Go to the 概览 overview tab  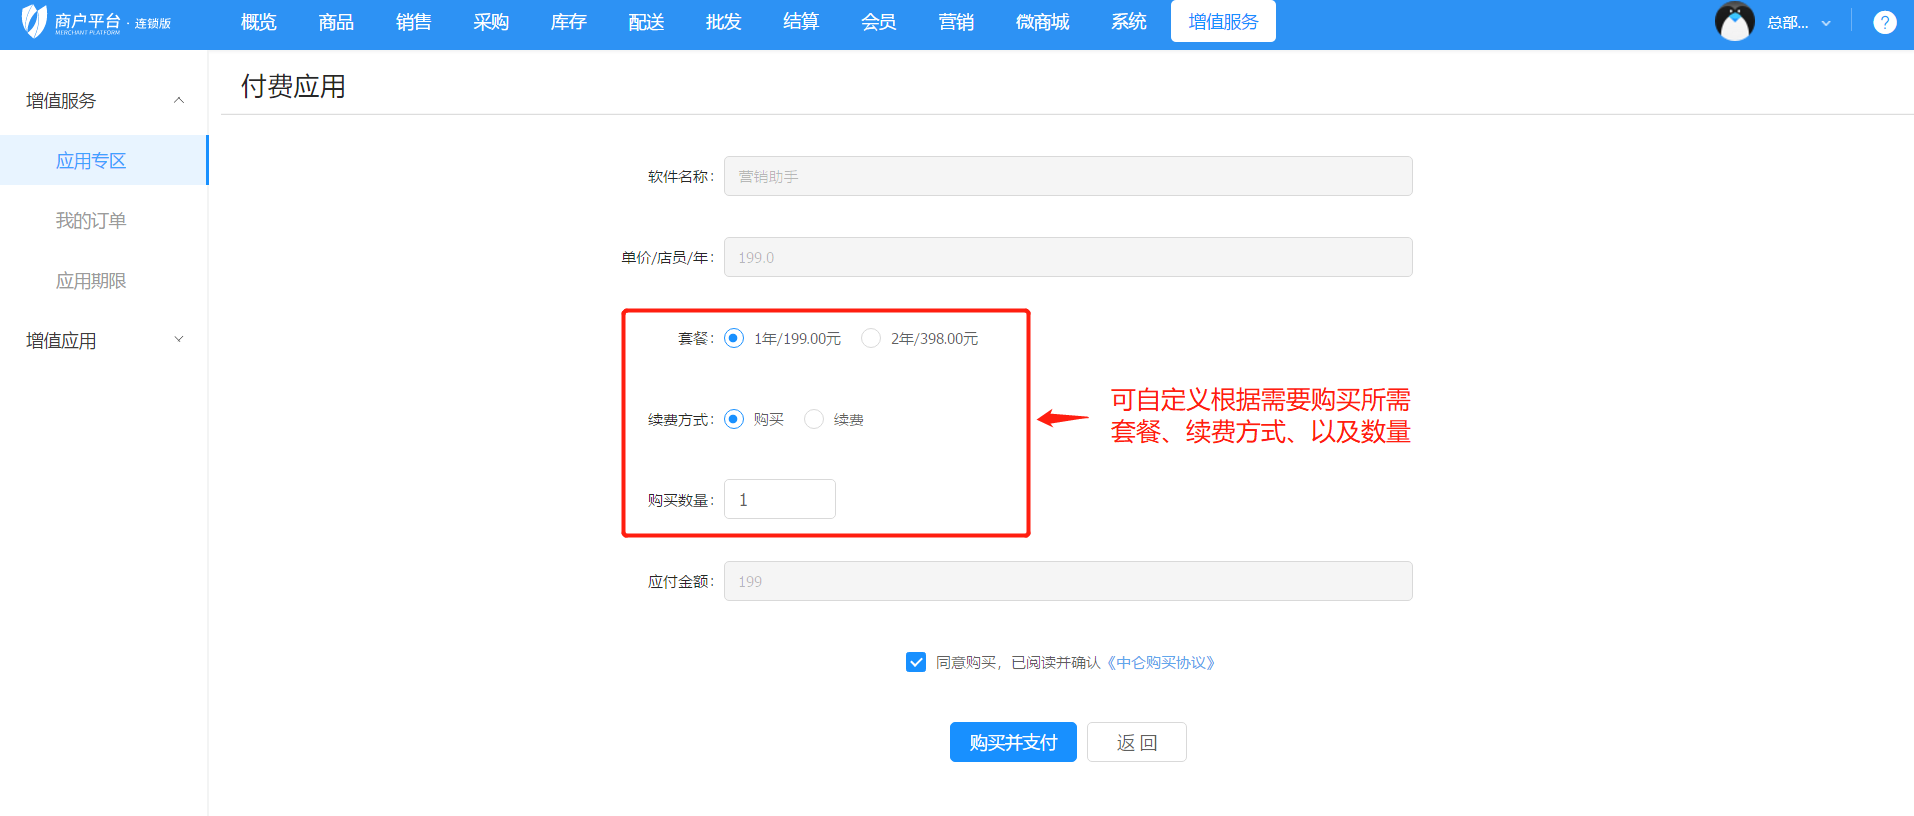pos(258,22)
